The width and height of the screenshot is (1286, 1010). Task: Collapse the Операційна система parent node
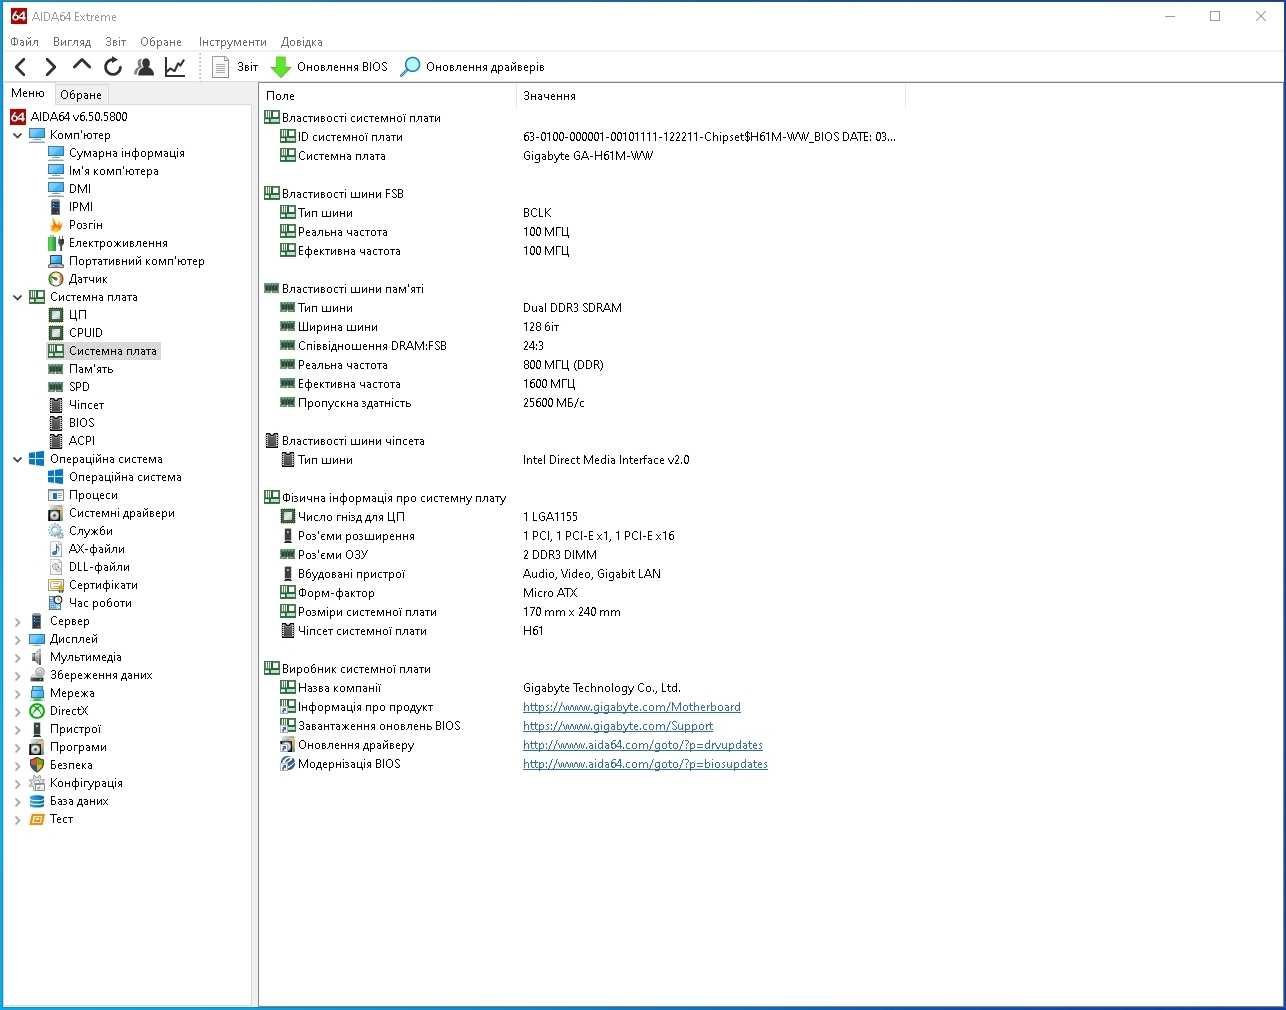click(17, 459)
